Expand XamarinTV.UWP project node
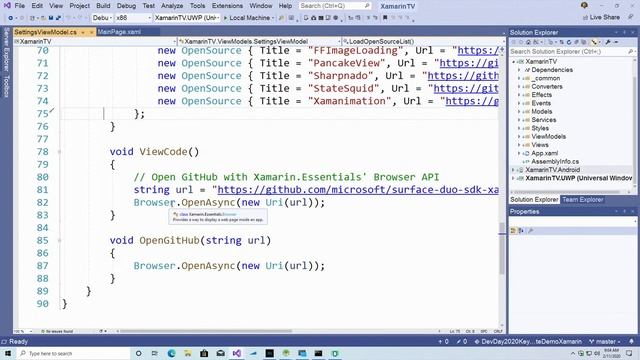 pyautogui.click(x=513, y=178)
